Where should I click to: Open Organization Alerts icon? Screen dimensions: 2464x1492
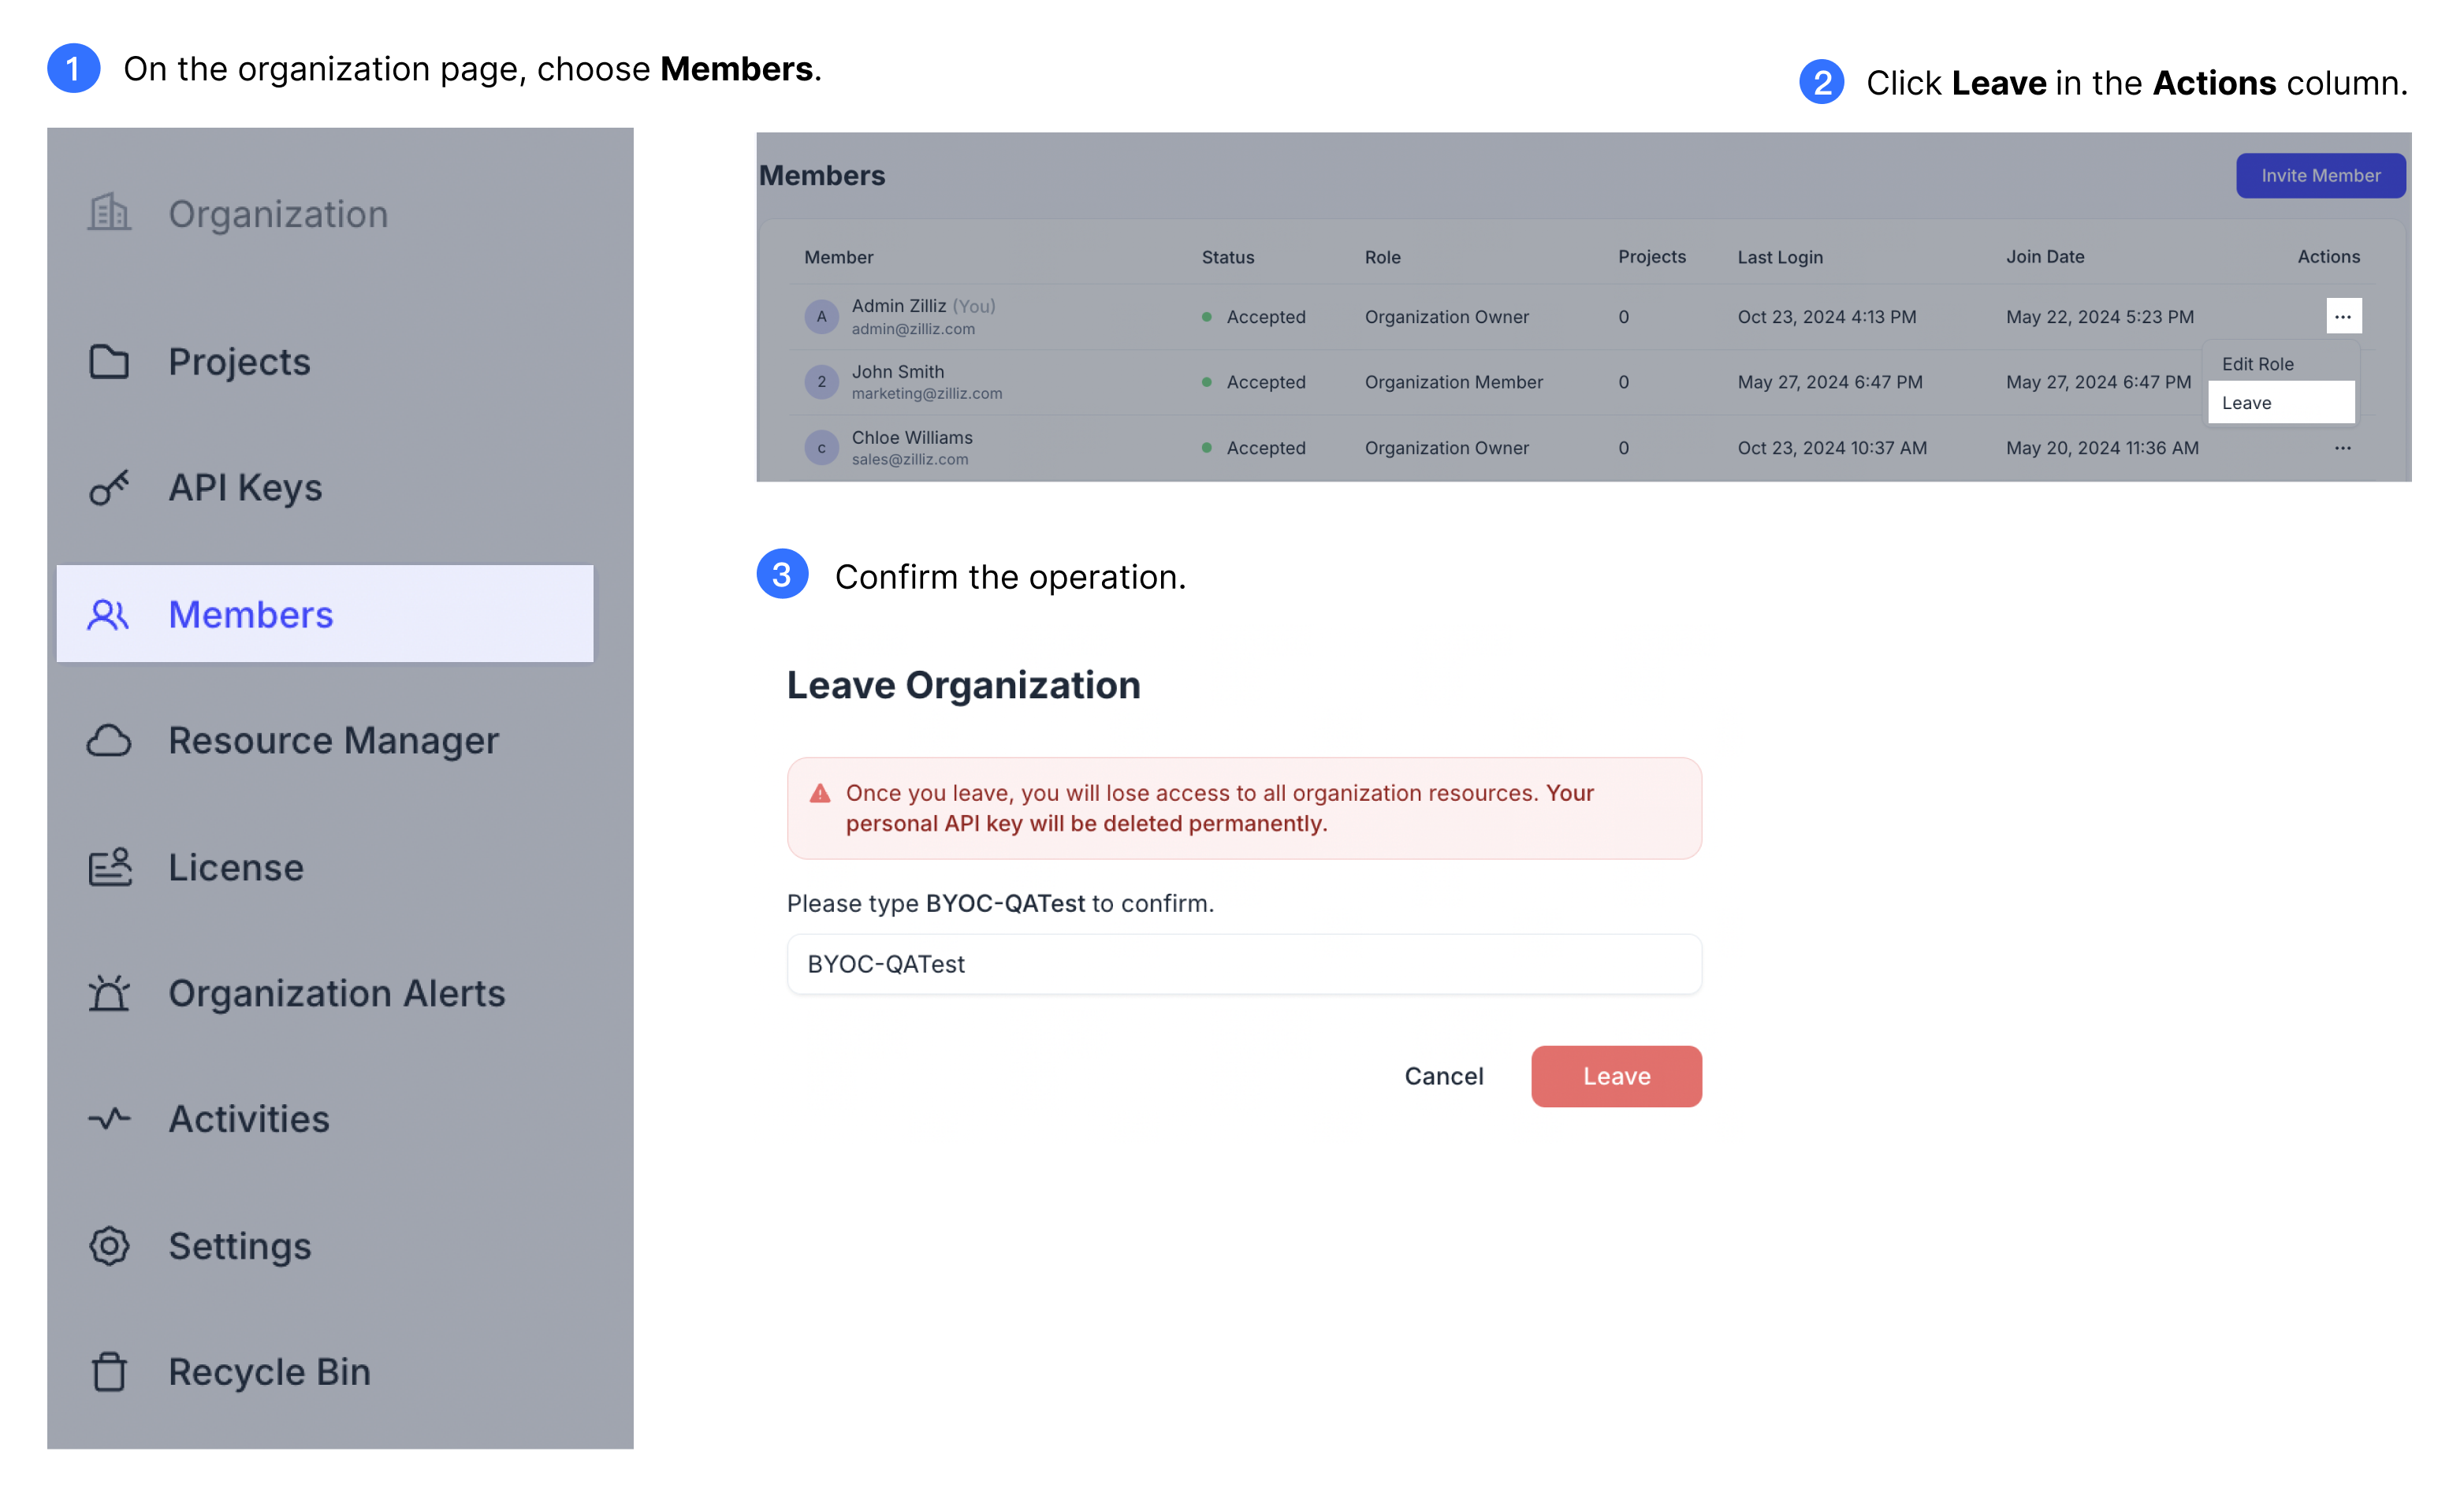(x=113, y=991)
